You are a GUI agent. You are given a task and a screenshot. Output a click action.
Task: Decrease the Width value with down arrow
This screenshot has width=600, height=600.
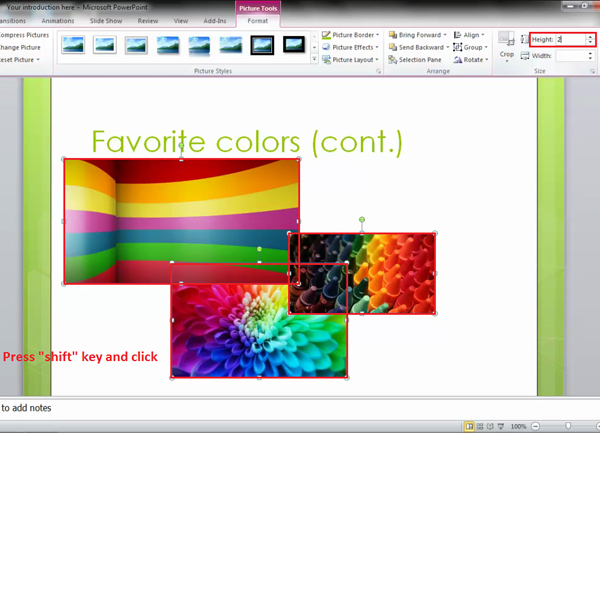(590, 59)
